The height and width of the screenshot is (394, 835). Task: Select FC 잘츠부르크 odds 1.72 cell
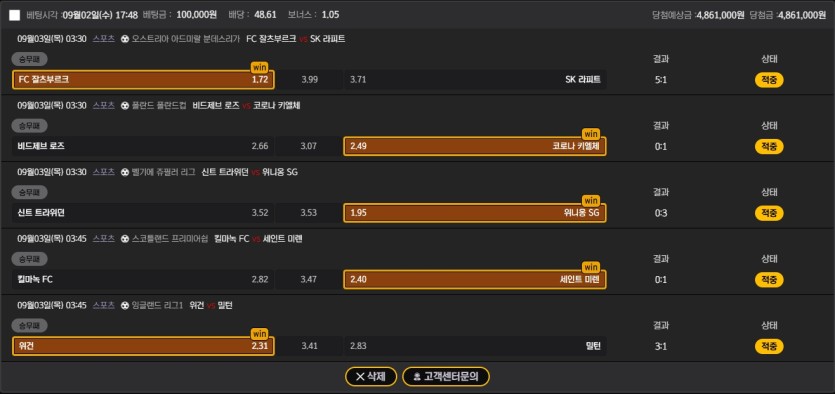[143, 80]
